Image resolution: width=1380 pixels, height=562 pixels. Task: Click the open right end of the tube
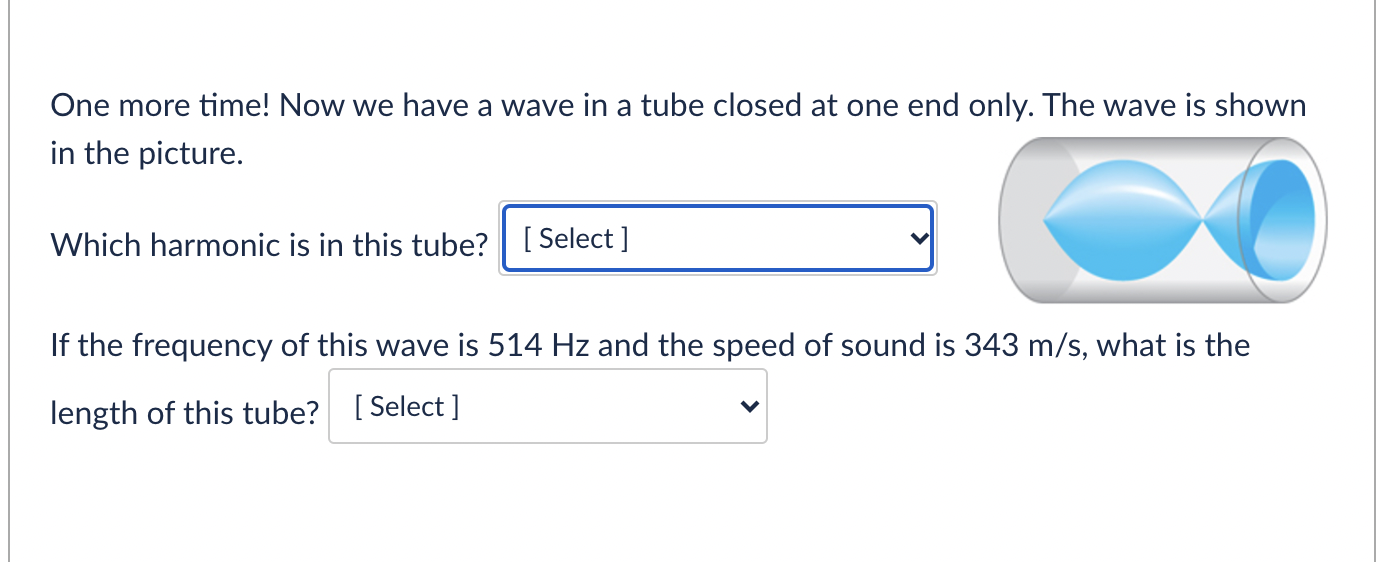1283,219
